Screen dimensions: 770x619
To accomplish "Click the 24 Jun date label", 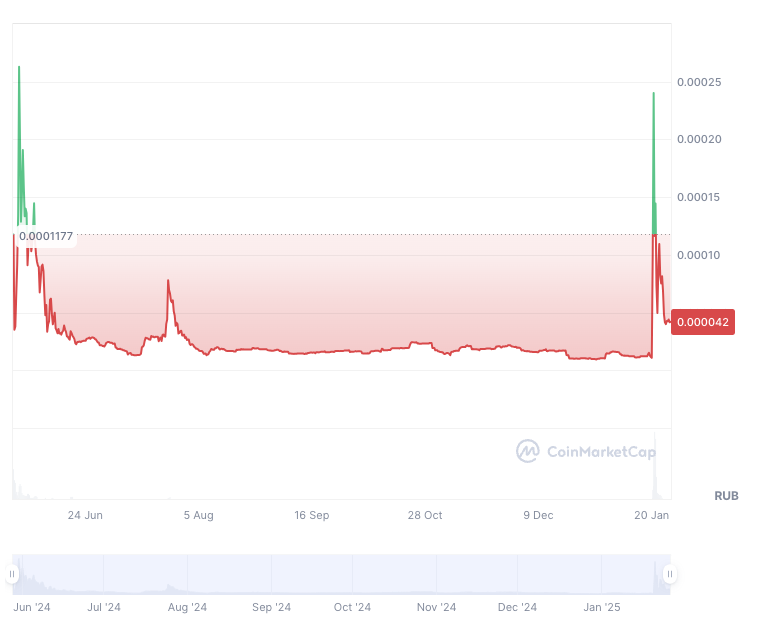I will (85, 515).
